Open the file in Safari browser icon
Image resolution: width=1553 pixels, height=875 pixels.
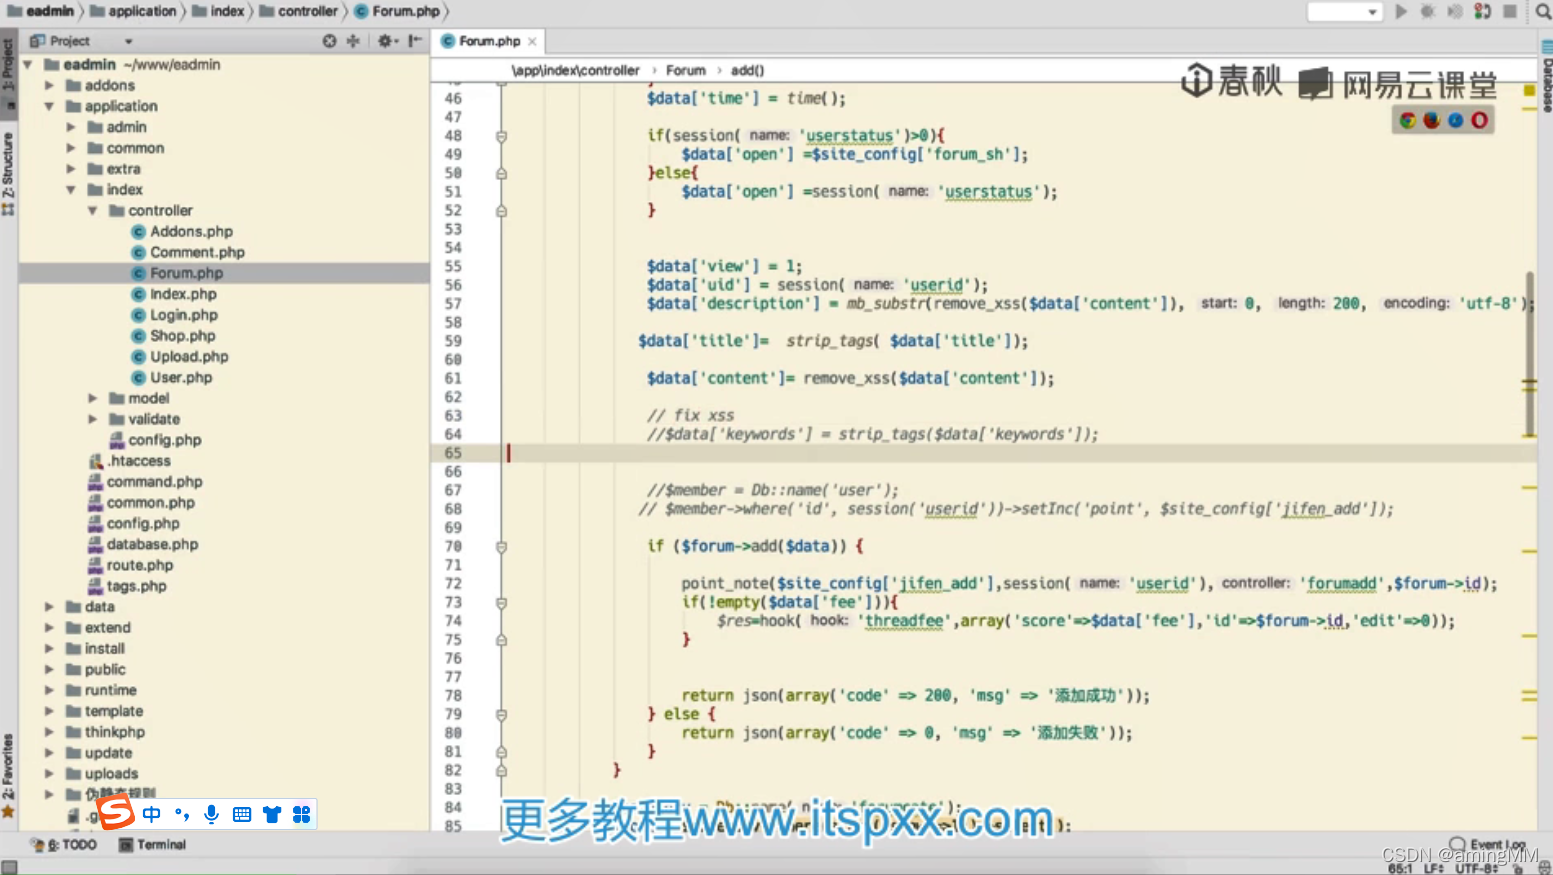click(x=1456, y=121)
